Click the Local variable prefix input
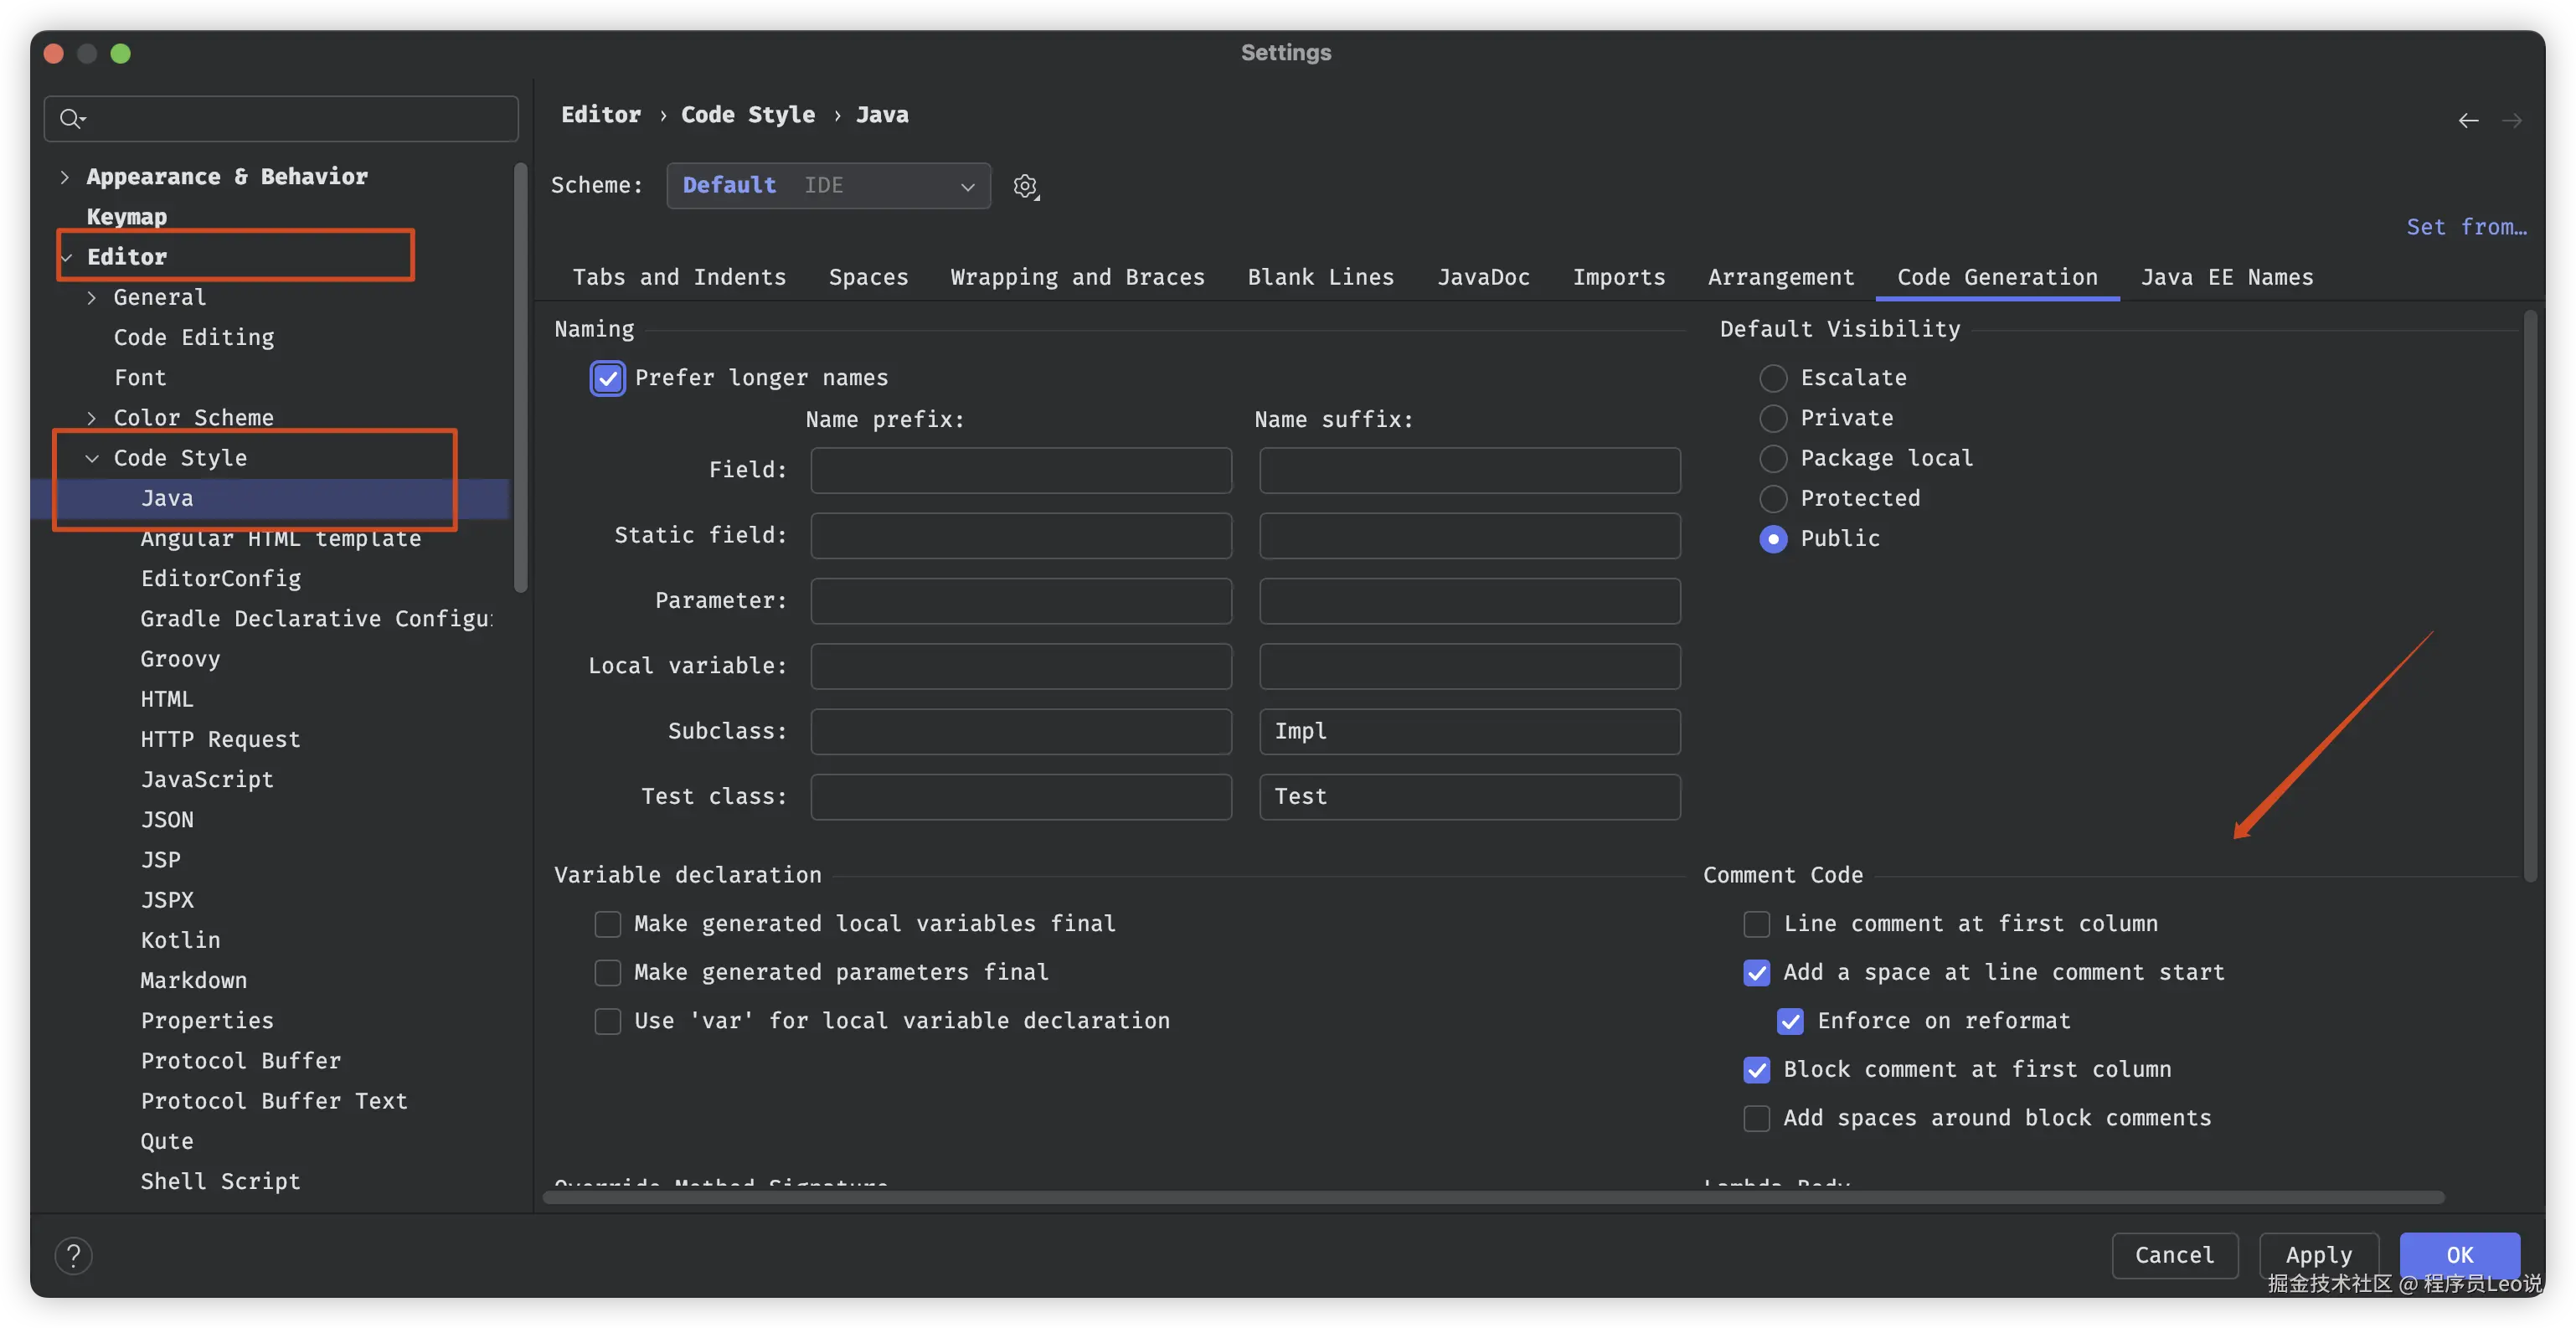 pyautogui.click(x=1020, y=666)
